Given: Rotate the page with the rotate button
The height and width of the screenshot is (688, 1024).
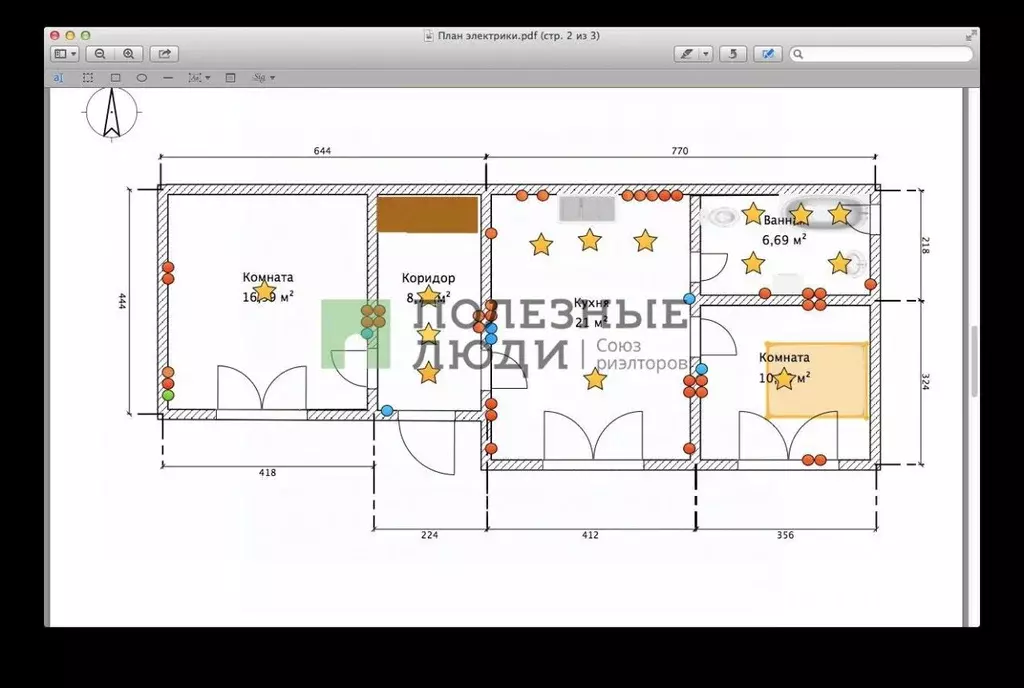Looking at the screenshot, I should click(x=733, y=54).
